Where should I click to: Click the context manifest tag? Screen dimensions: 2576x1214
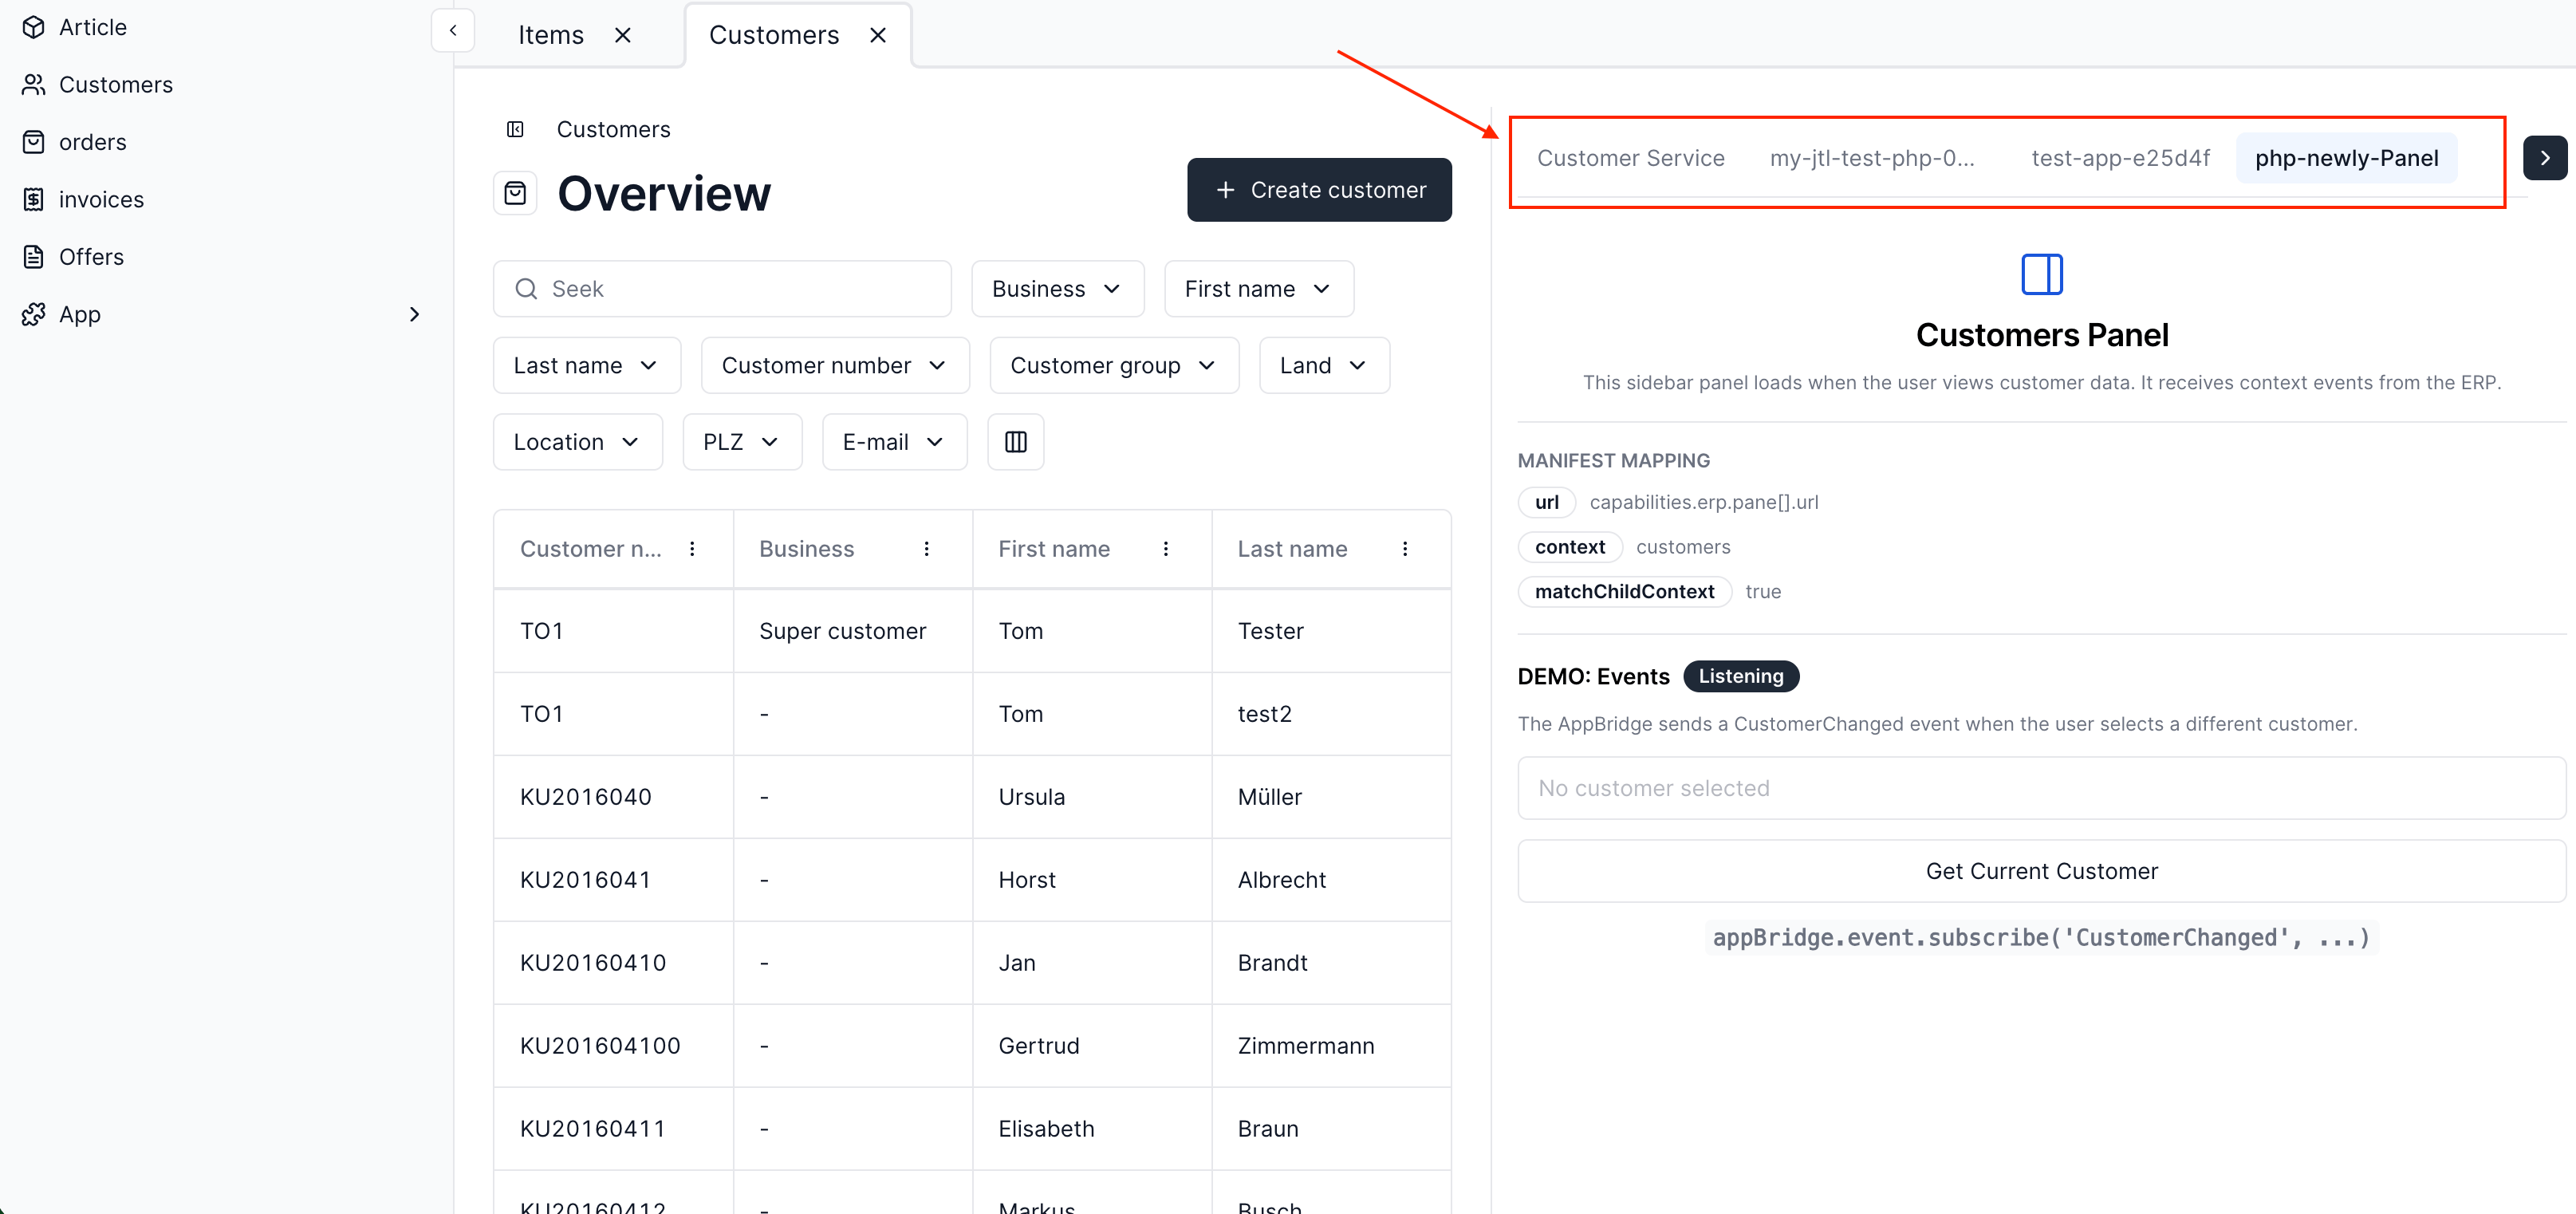(1570, 547)
